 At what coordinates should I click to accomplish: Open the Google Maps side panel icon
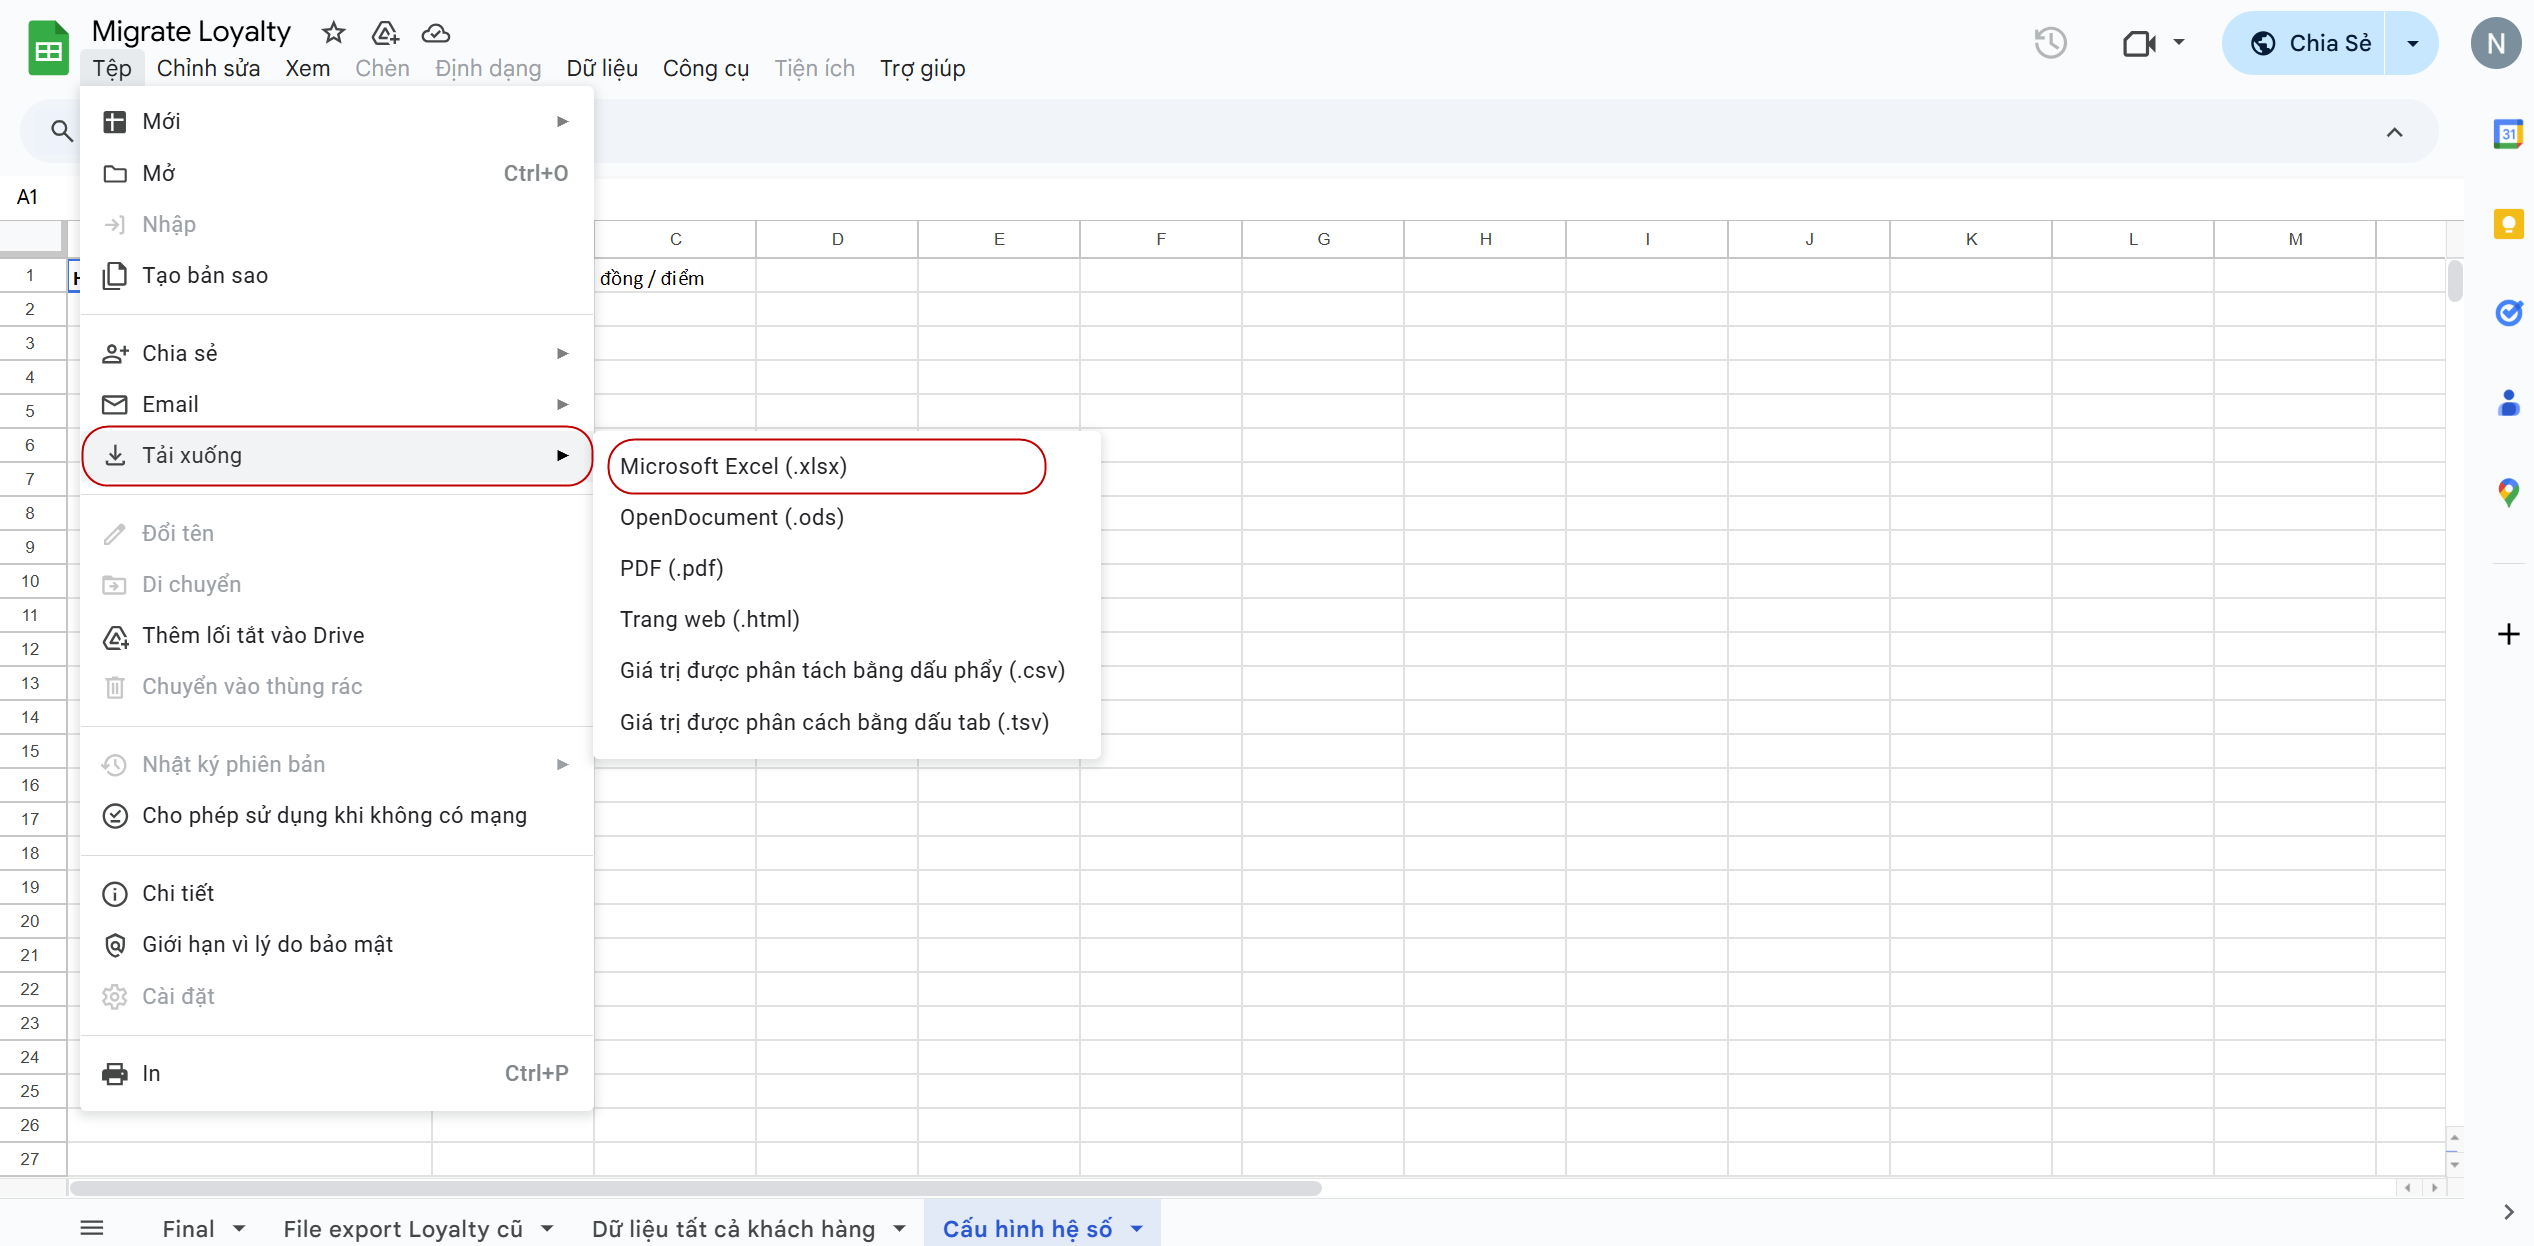click(x=2508, y=492)
